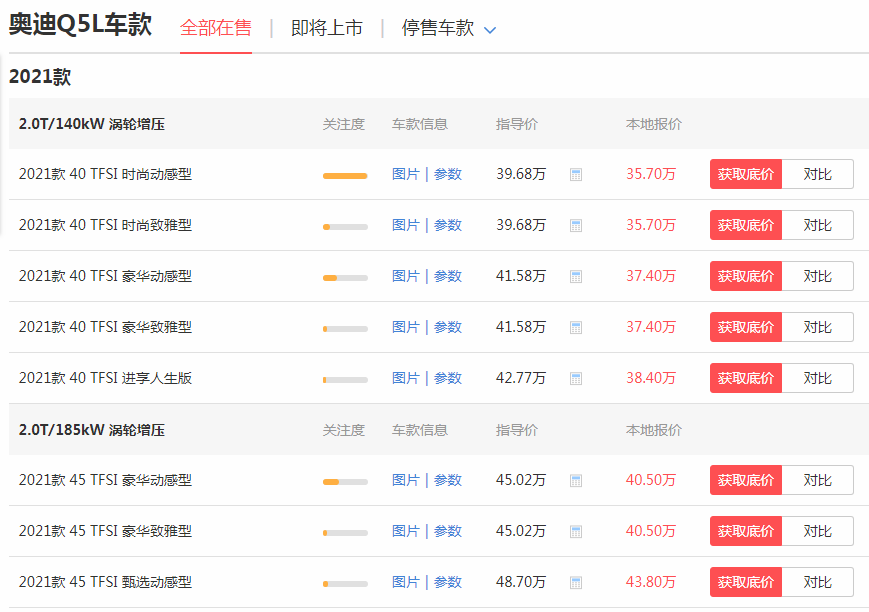Open the loan calculator for 40 TFSI 时尚致雅型

point(576,224)
